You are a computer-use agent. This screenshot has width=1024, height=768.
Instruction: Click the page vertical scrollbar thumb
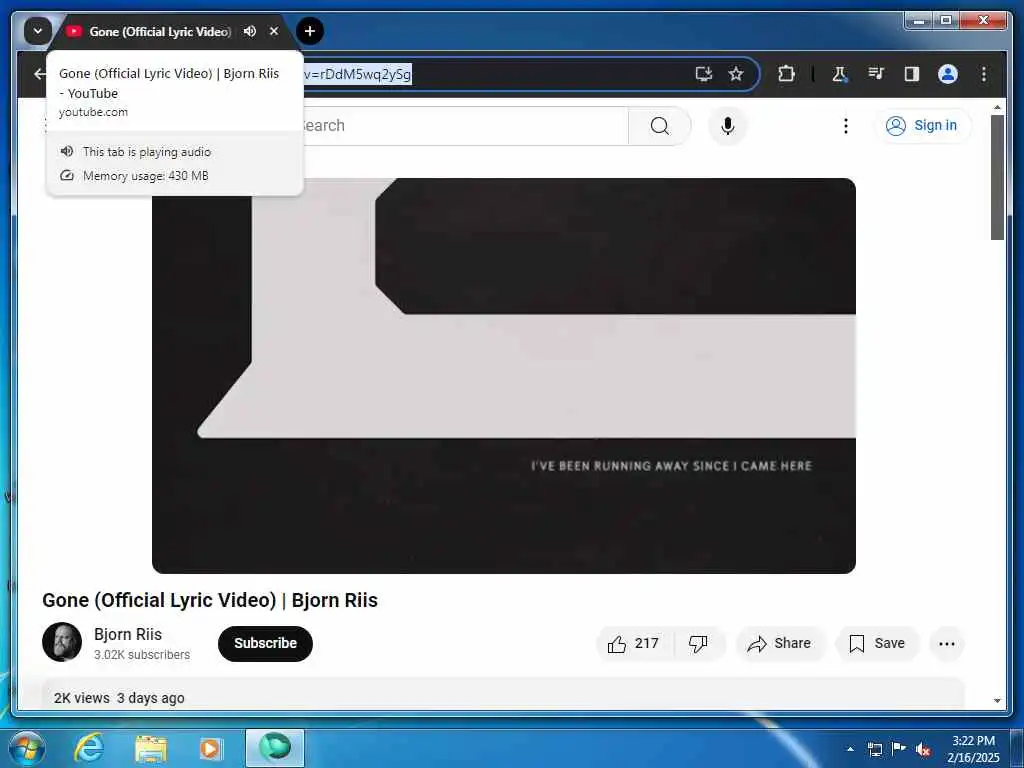point(997,177)
